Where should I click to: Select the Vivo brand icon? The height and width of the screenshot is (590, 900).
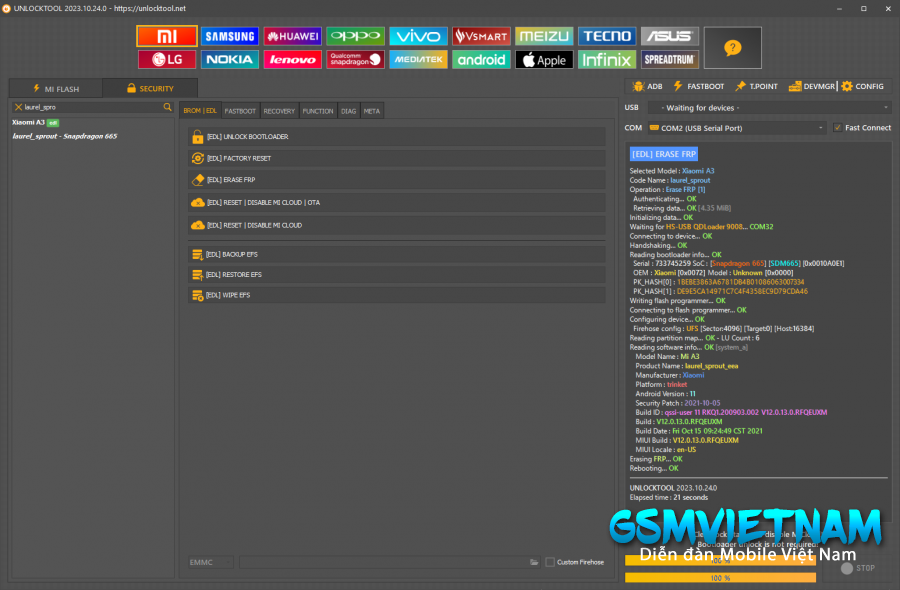point(418,36)
